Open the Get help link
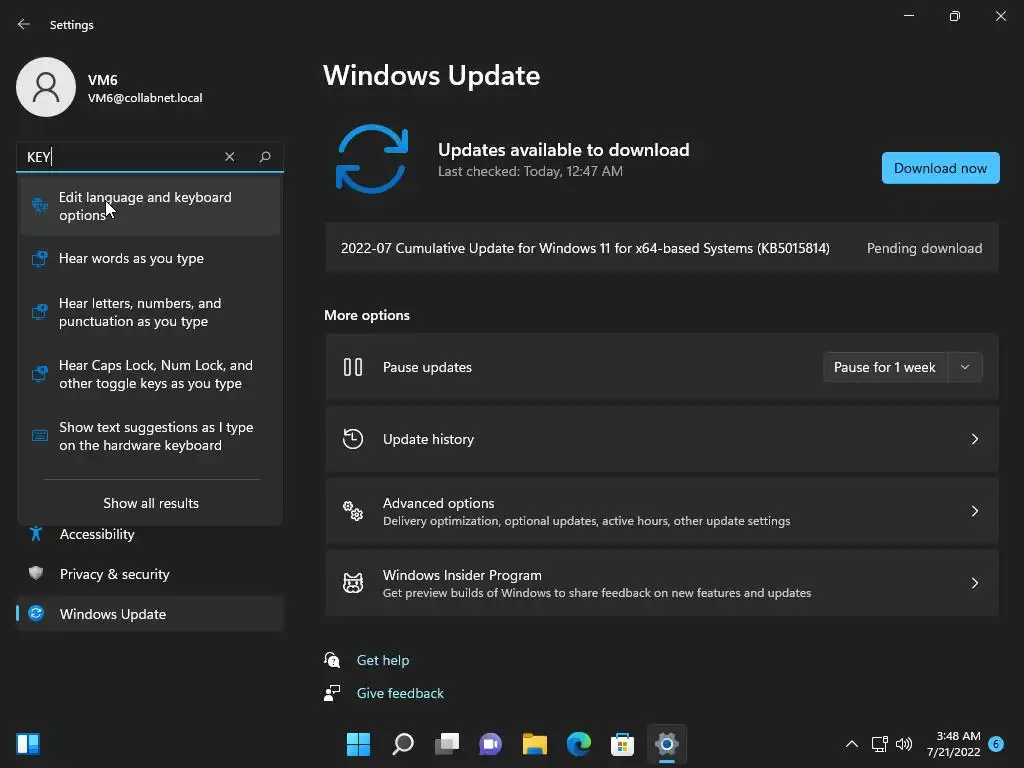The width and height of the screenshot is (1024, 768). [x=383, y=660]
